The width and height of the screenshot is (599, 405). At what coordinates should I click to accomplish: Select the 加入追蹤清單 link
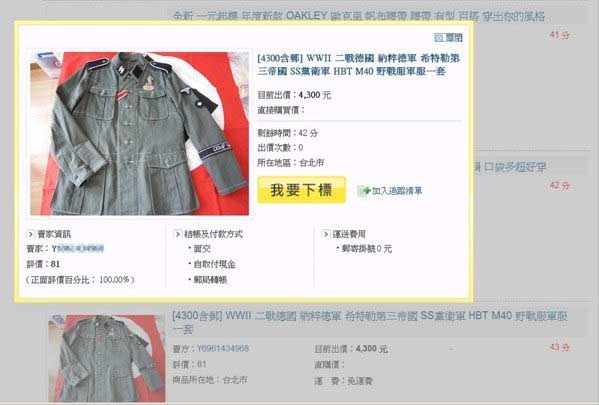point(397,191)
